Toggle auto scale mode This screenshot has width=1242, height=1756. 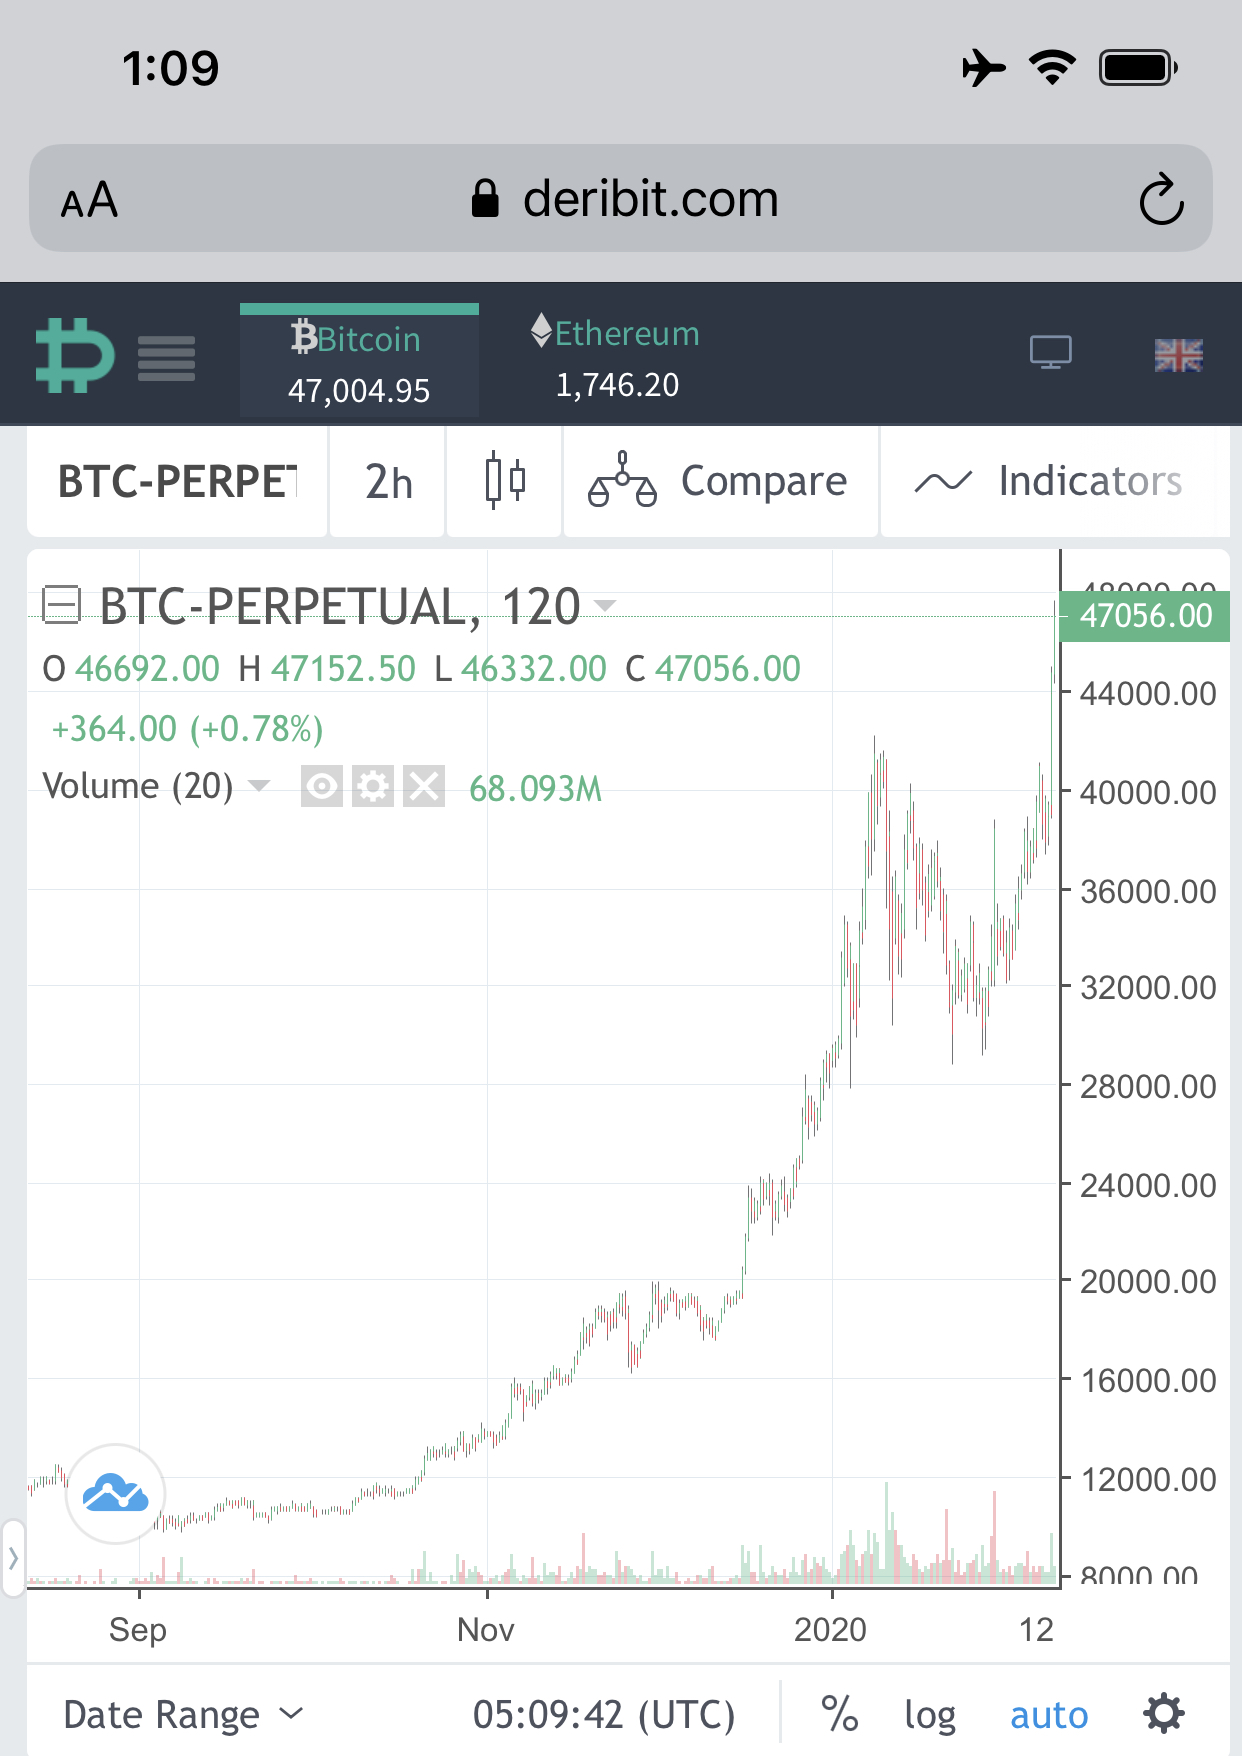tap(1048, 1714)
